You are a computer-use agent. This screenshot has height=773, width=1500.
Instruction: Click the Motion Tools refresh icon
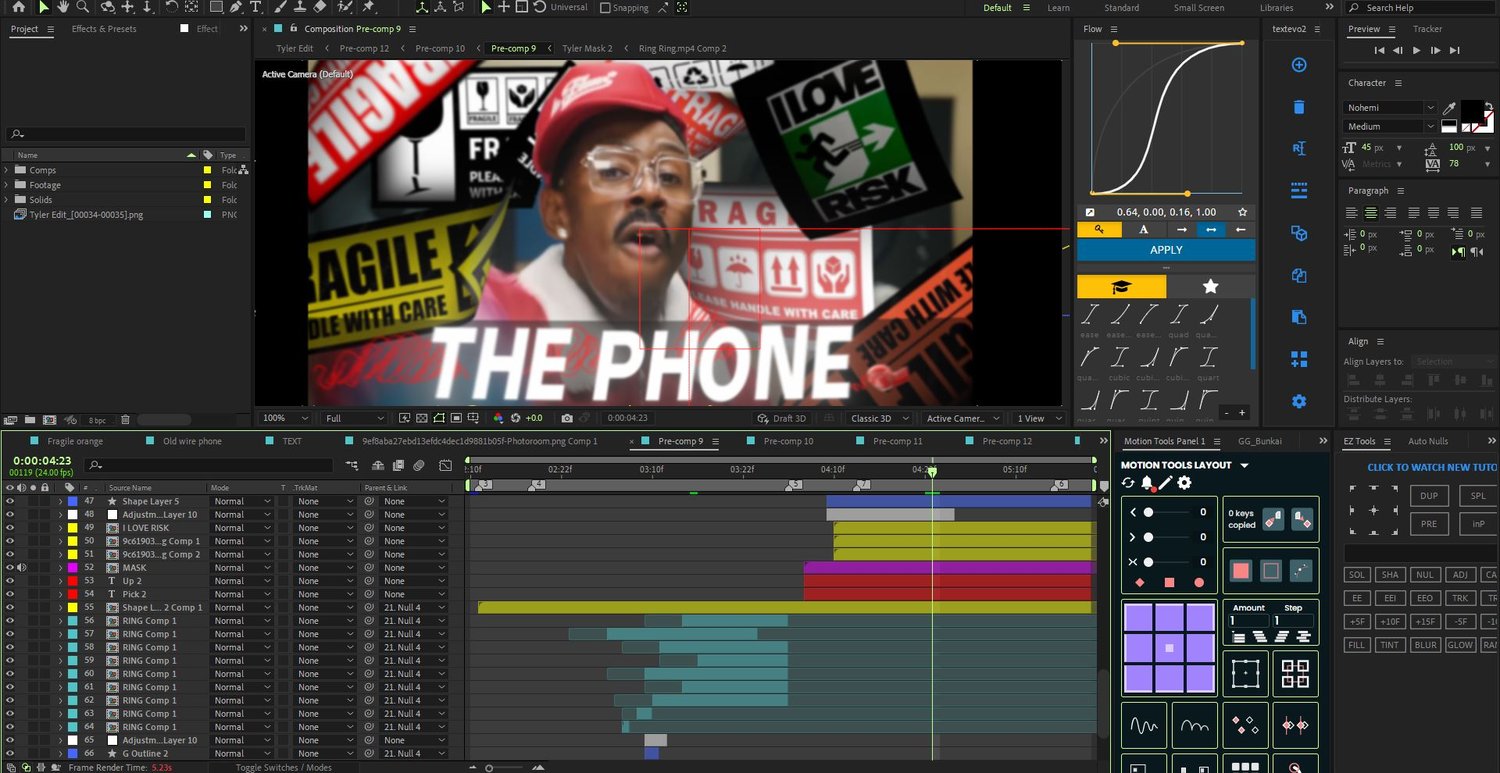[1128, 483]
